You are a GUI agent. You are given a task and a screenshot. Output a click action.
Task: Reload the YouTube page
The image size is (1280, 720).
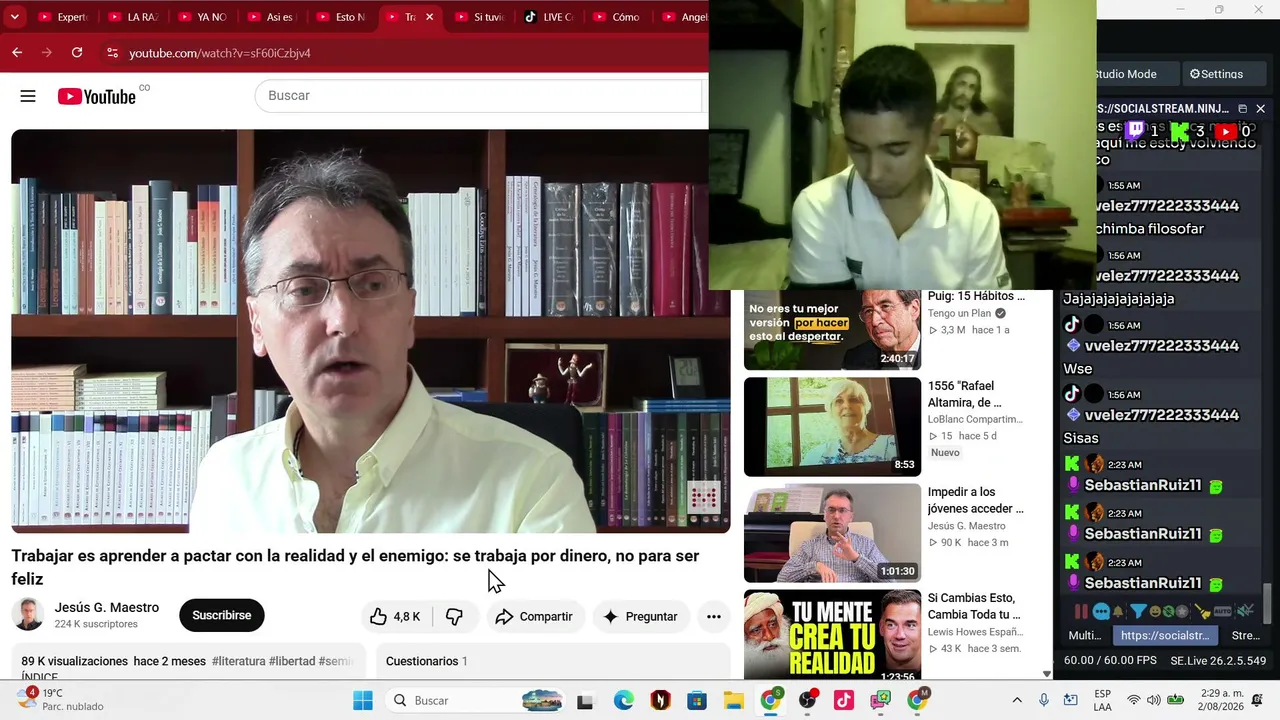[77, 52]
